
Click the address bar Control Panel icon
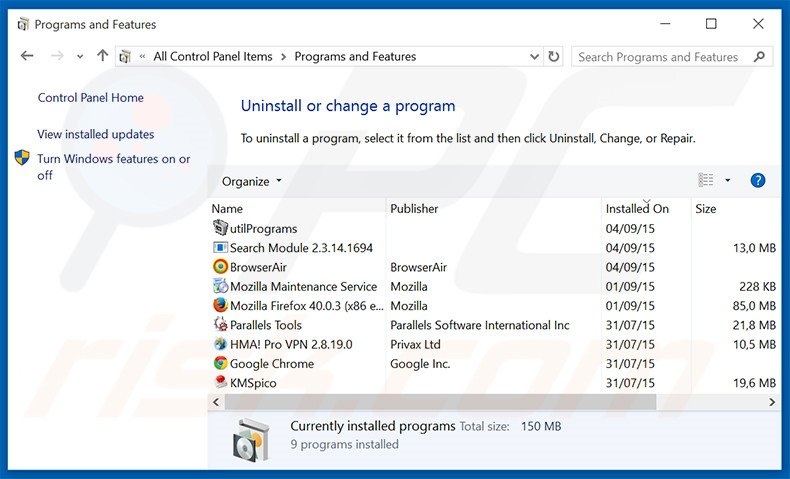tap(125, 56)
